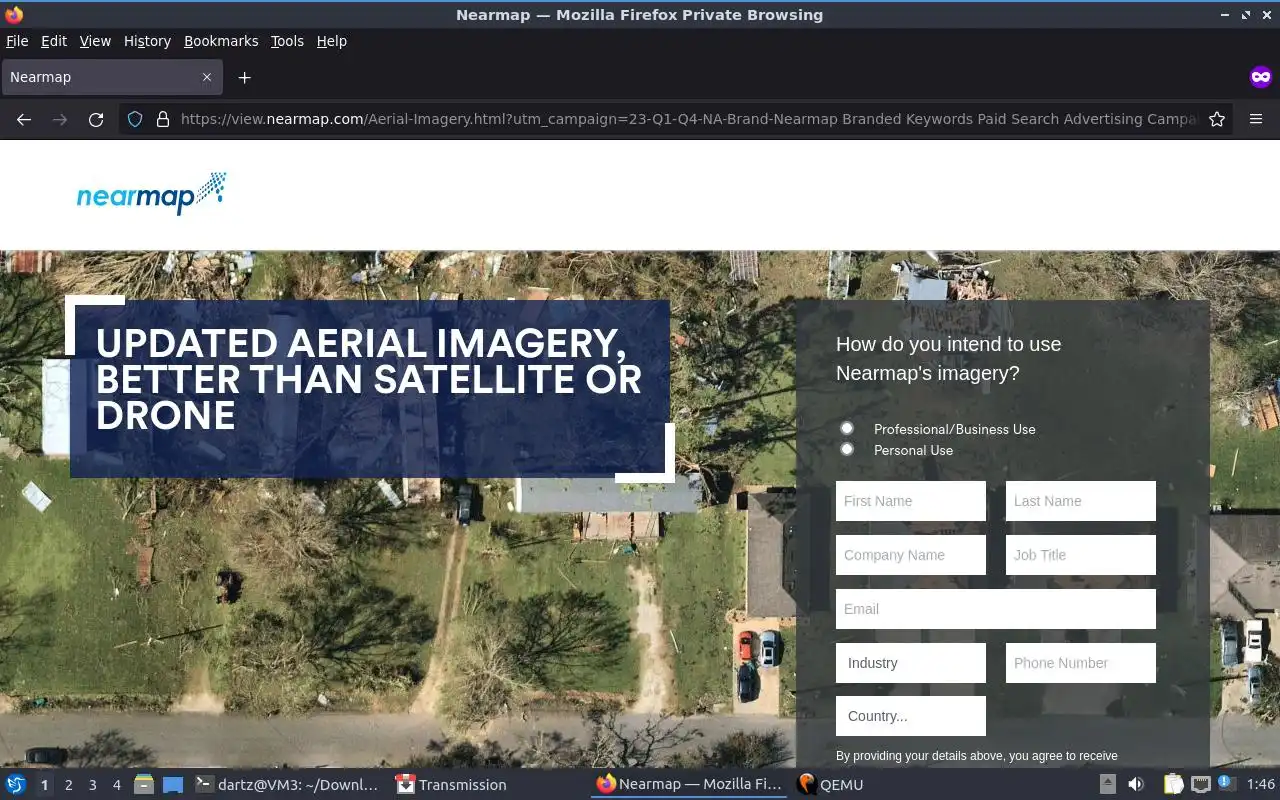
Task: Click 'By providing your details above' text
Action: (976, 756)
